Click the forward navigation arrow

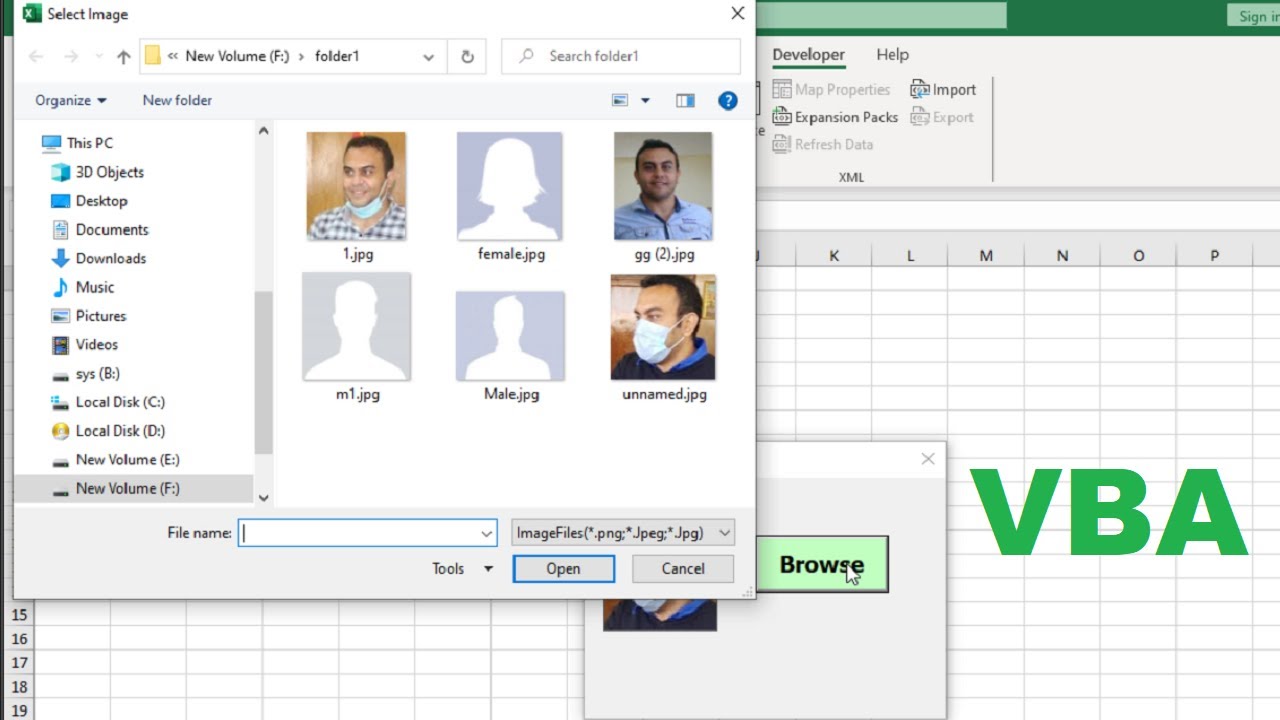(x=70, y=57)
